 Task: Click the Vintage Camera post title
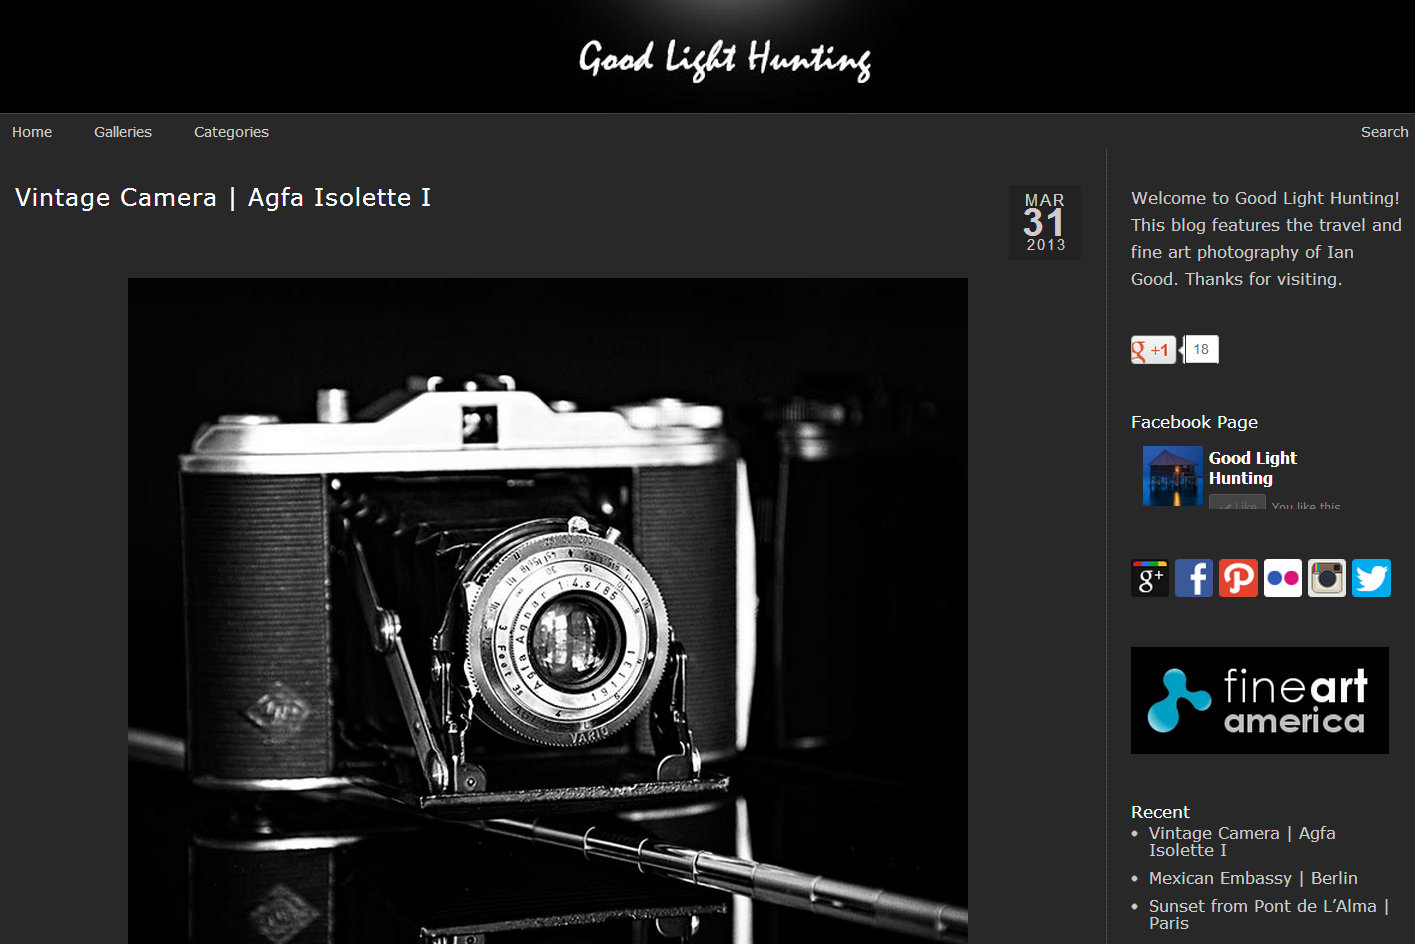(x=223, y=198)
